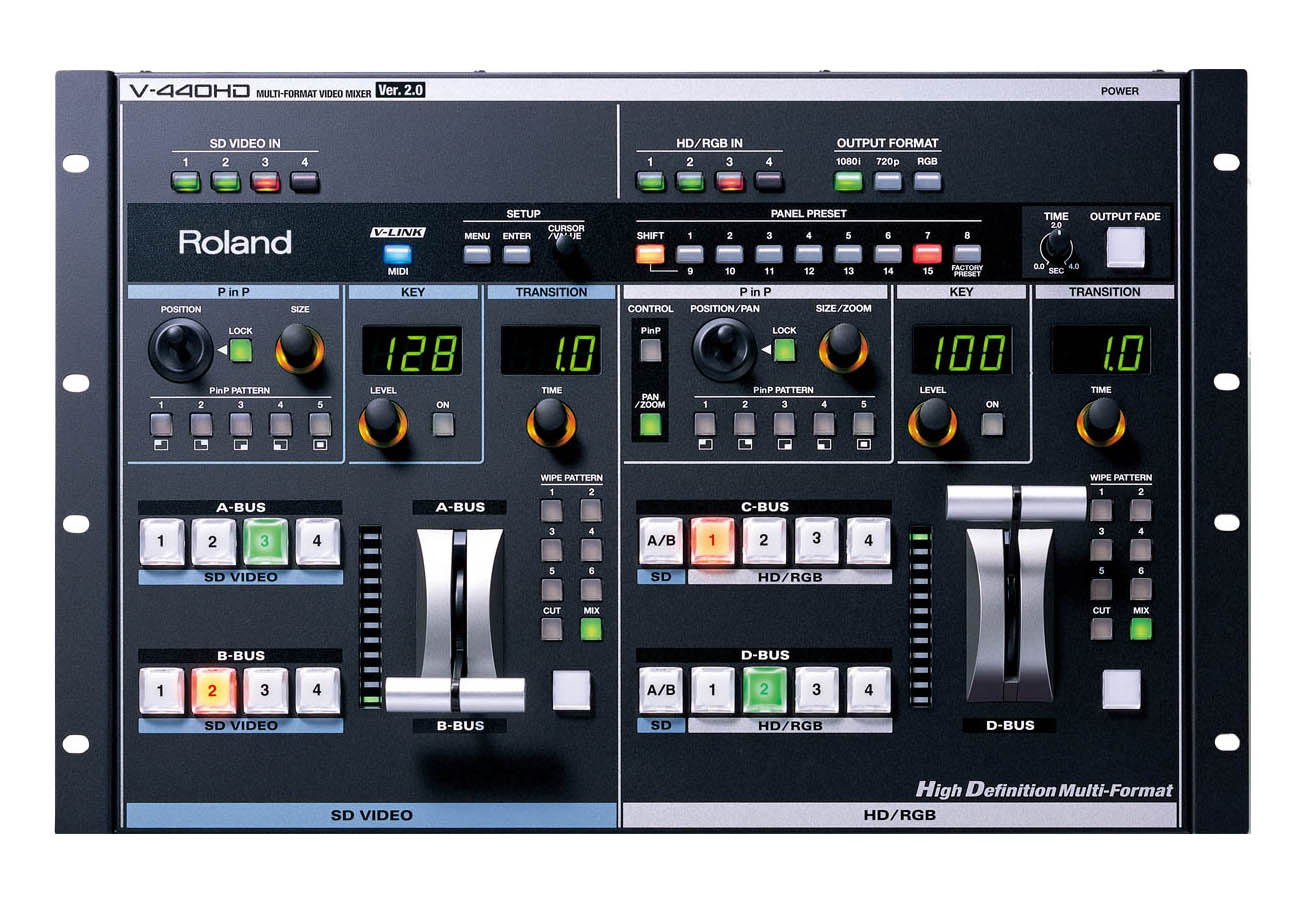This screenshot has width=1312, height=903.
Task: Select the red panel preset 7 button
Action: (x=927, y=253)
